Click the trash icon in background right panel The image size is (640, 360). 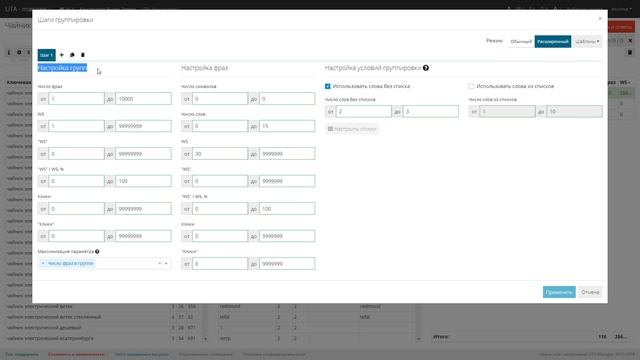[x=630, y=52]
